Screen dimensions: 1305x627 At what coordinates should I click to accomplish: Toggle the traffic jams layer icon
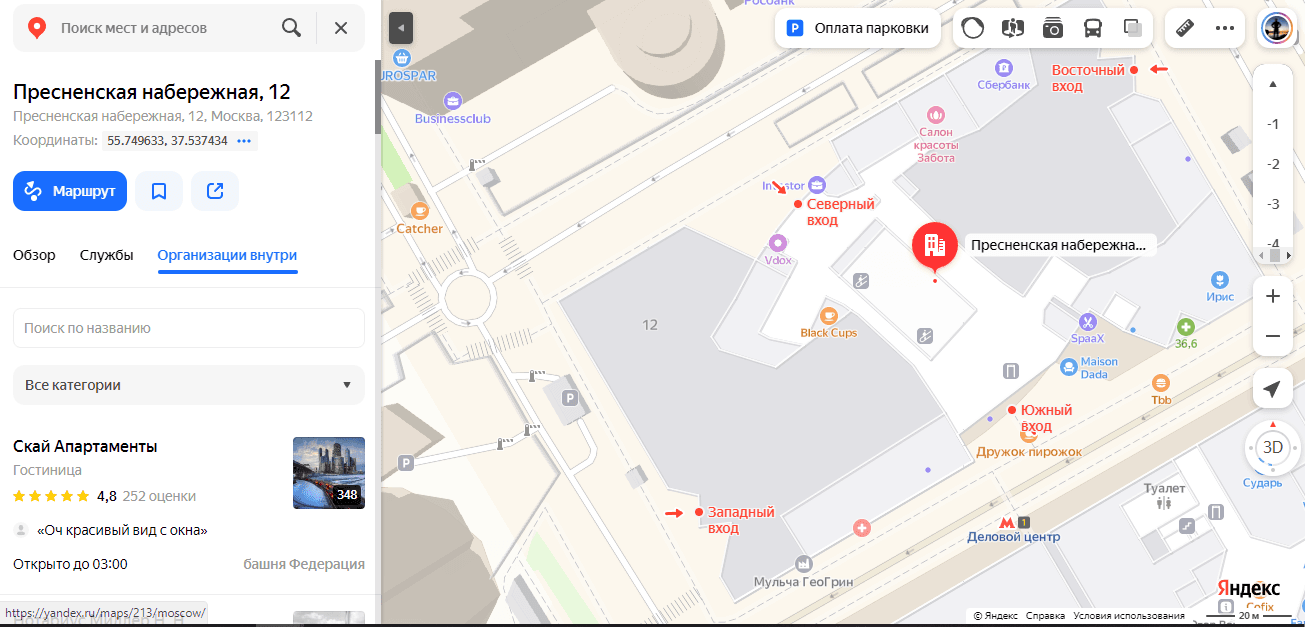click(x=972, y=28)
